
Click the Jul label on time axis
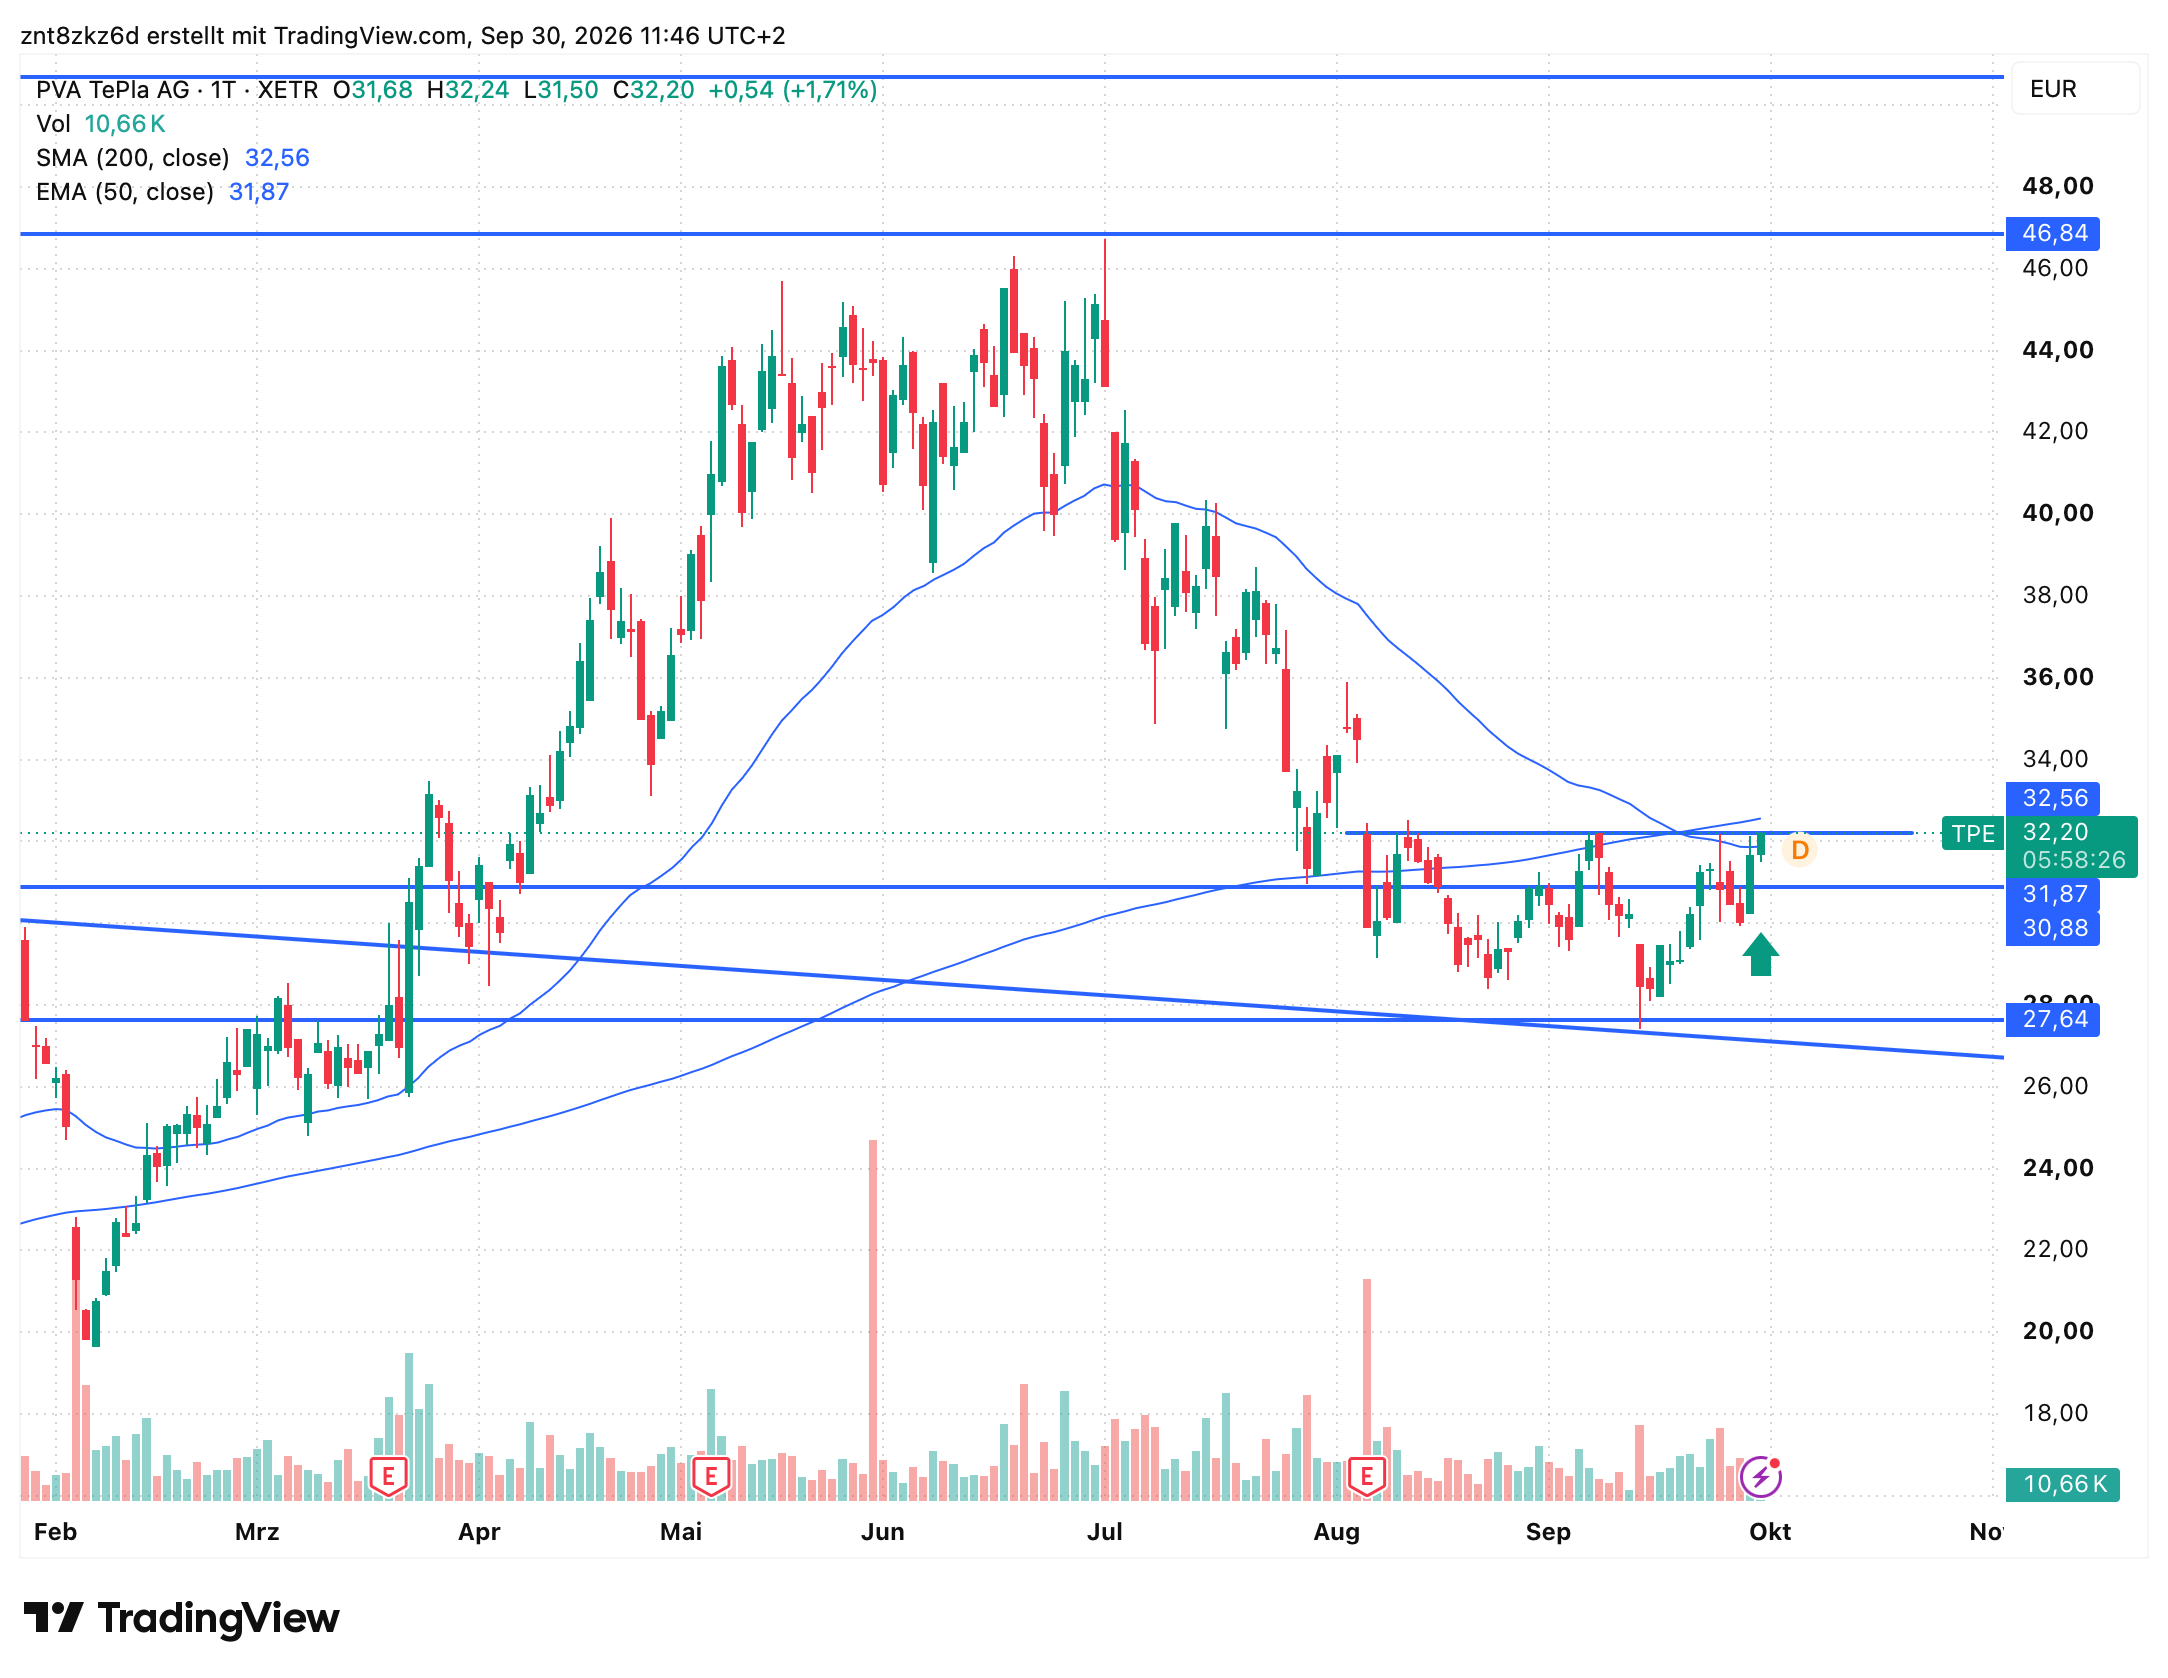(1105, 1532)
